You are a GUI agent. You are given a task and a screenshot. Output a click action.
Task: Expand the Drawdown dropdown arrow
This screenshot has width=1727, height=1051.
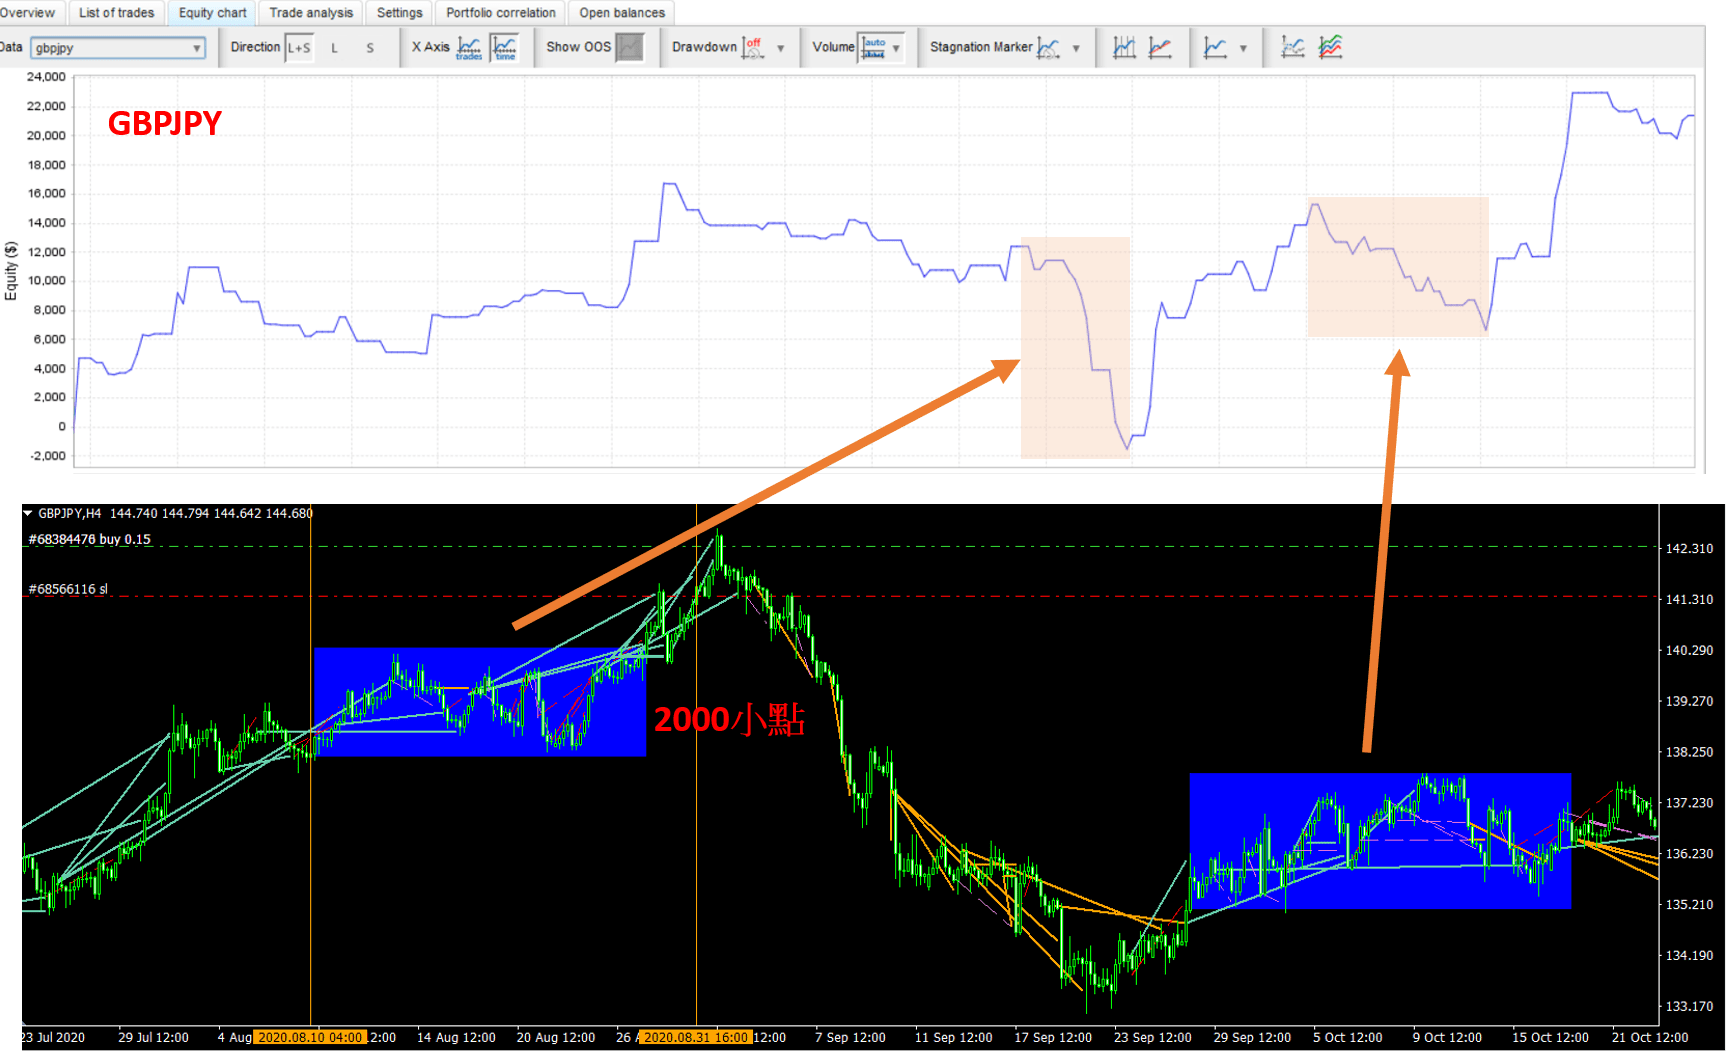pyautogui.click(x=781, y=48)
